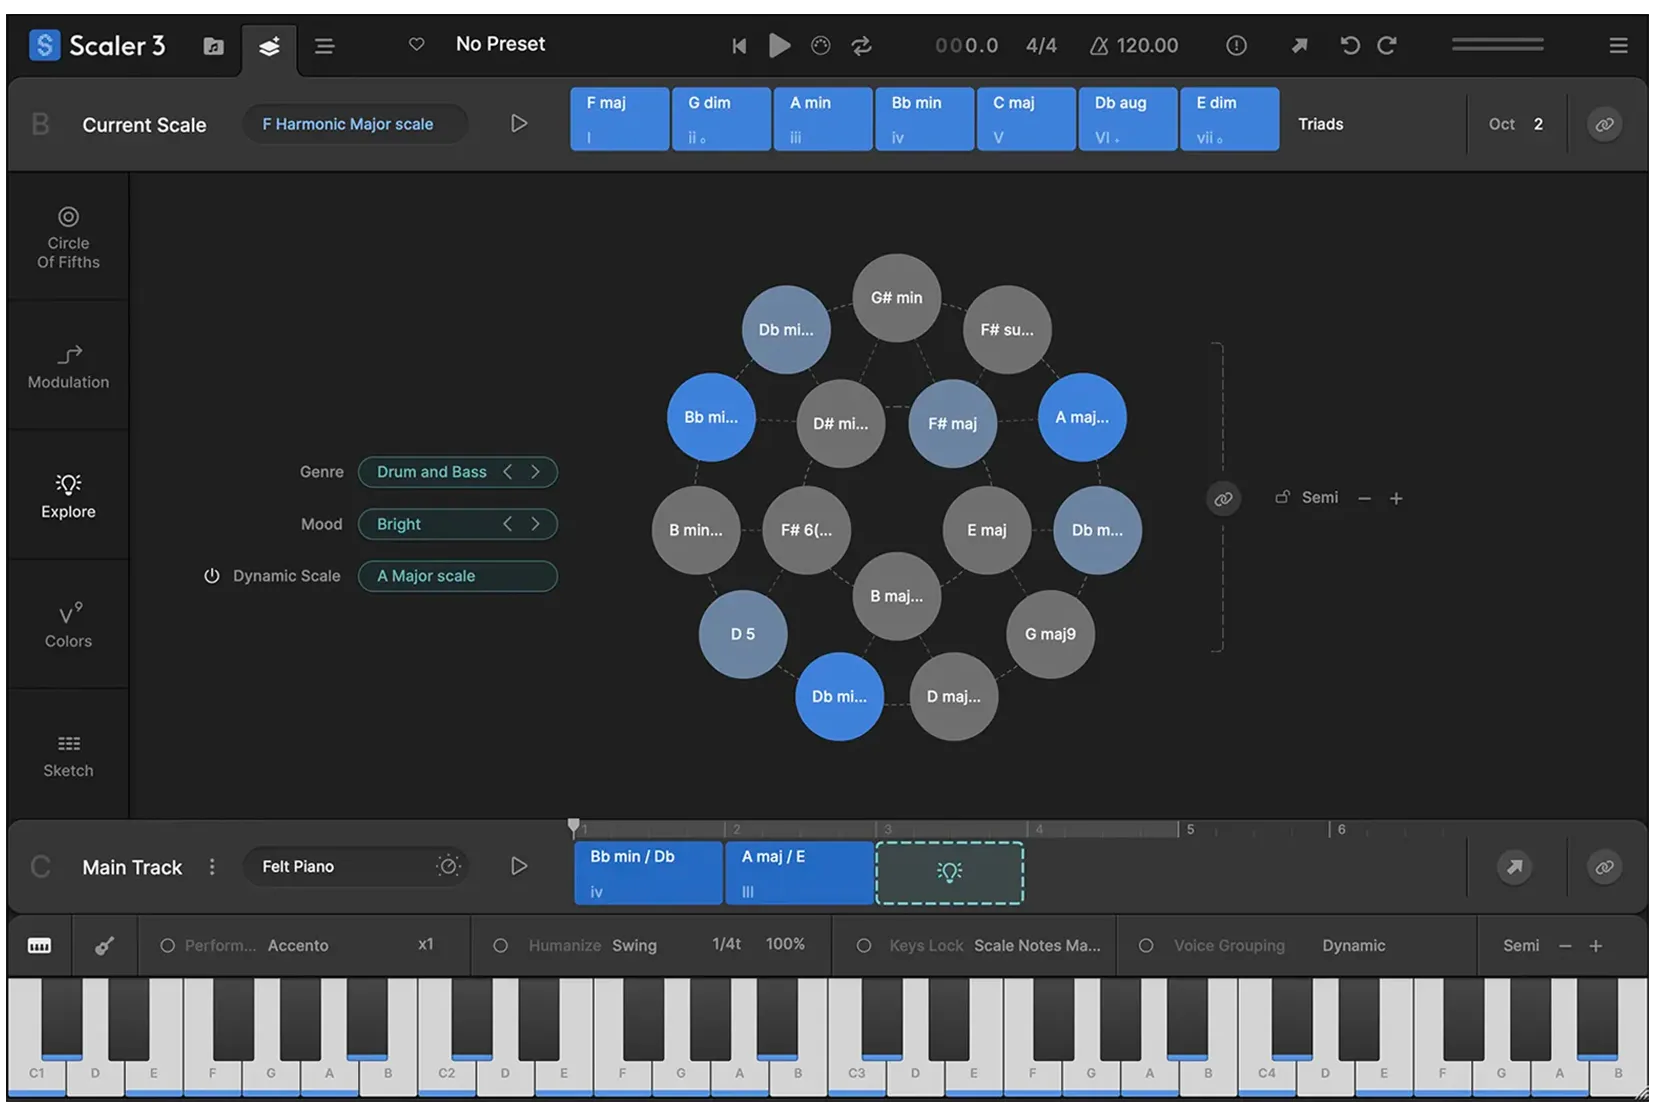Switch to the piano keyboard view icon

point(40,946)
